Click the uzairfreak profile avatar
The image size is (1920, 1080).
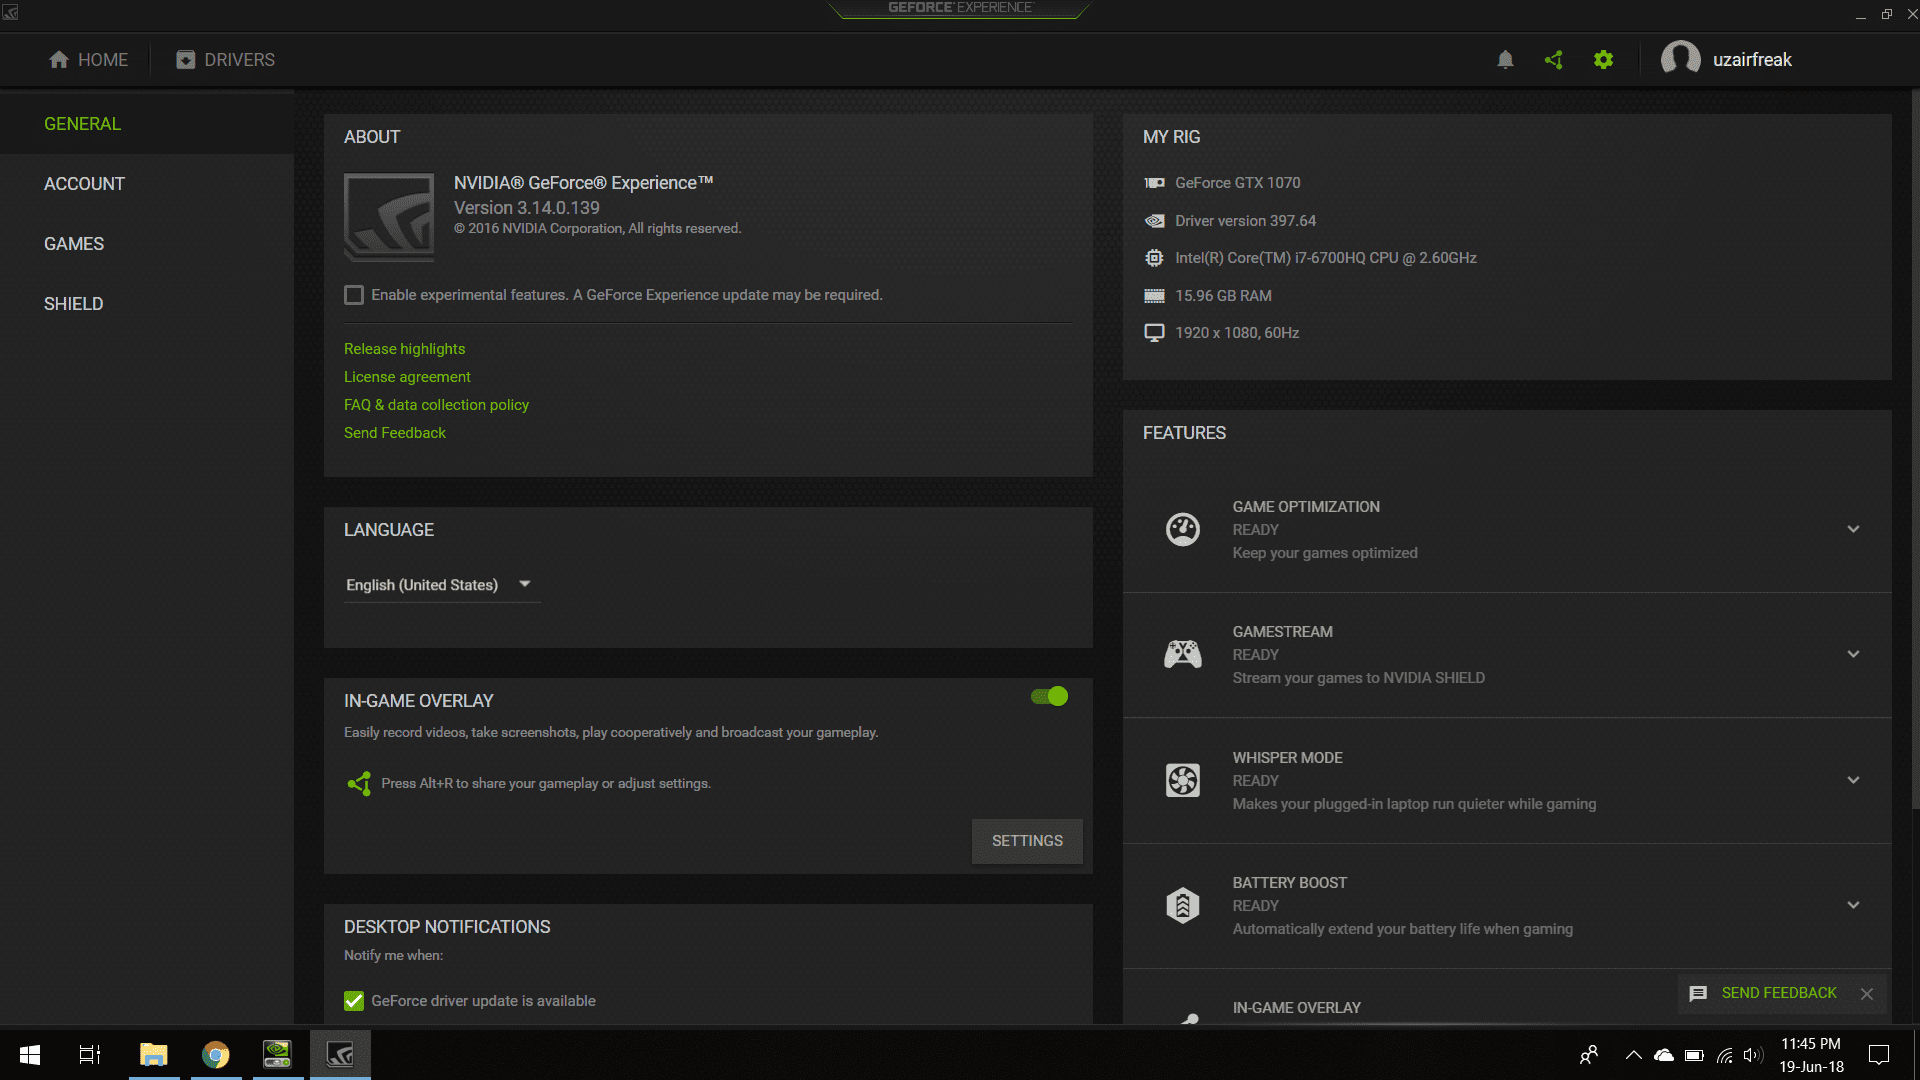(x=1680, y=59)
